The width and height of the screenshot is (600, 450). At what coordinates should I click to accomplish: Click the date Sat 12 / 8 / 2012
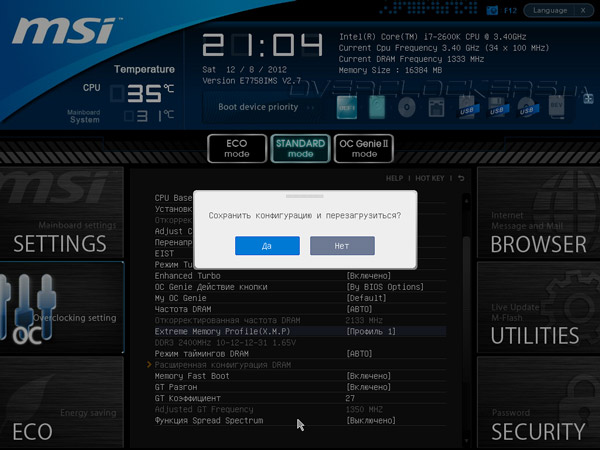click(245, 70)
